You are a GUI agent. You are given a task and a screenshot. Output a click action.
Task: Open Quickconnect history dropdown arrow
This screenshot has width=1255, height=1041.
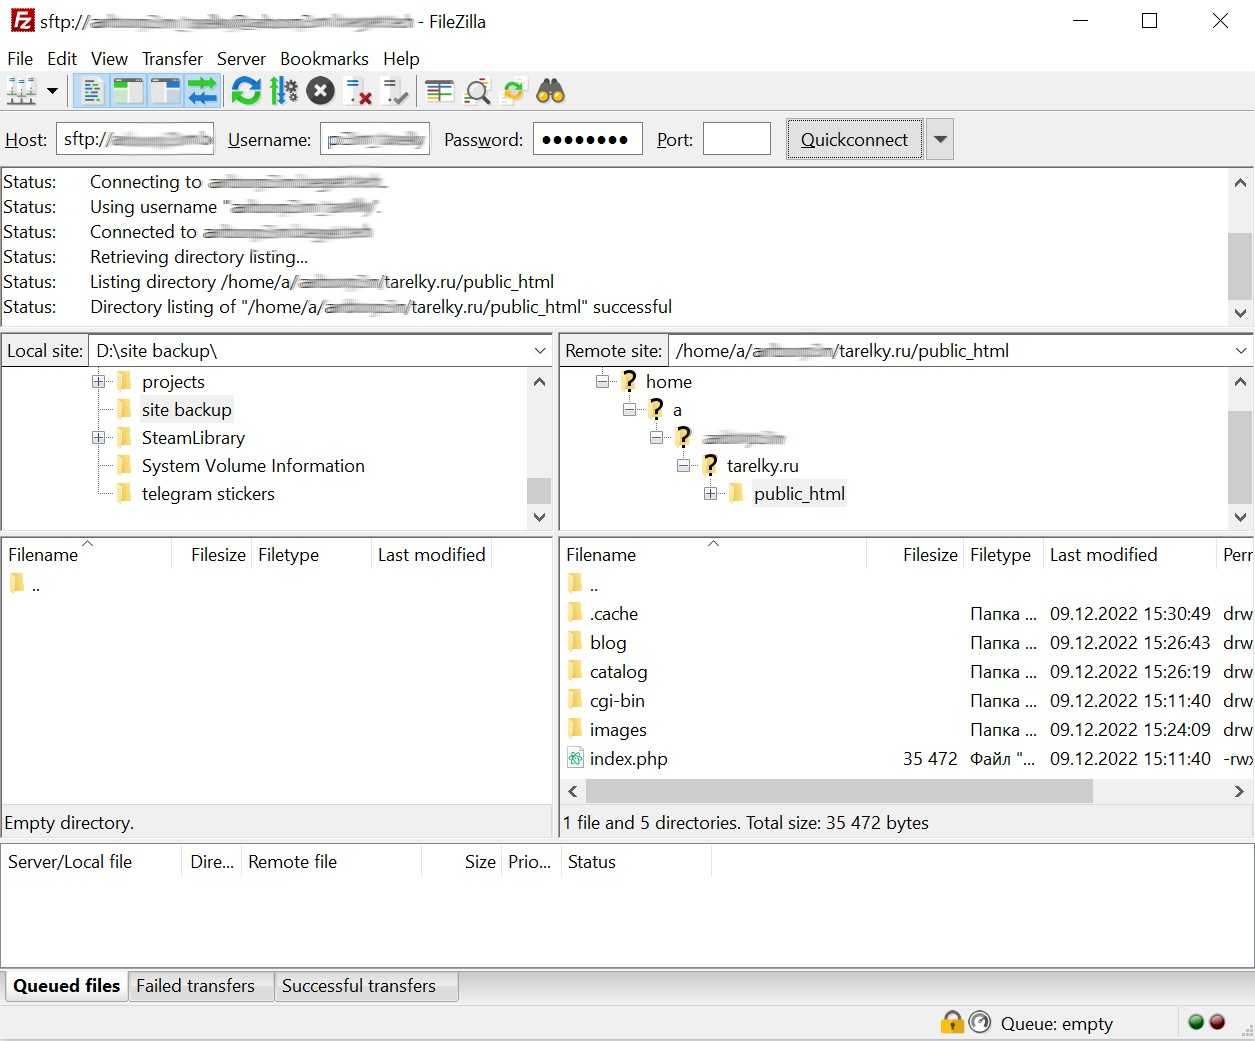click(x=939, y=140)
